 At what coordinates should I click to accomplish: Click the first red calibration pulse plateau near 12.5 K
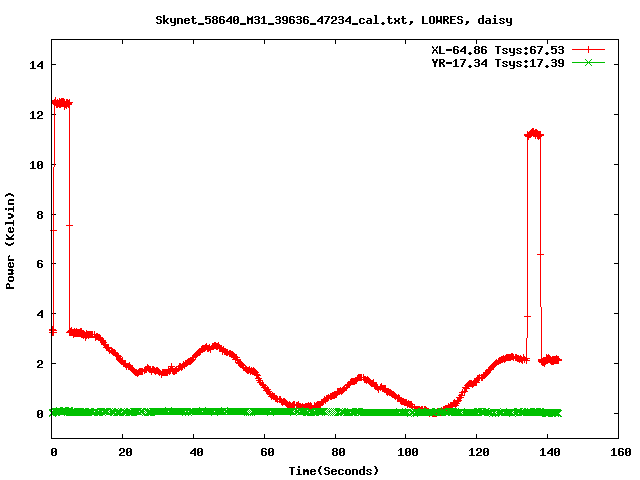click(x=62, y=103)
